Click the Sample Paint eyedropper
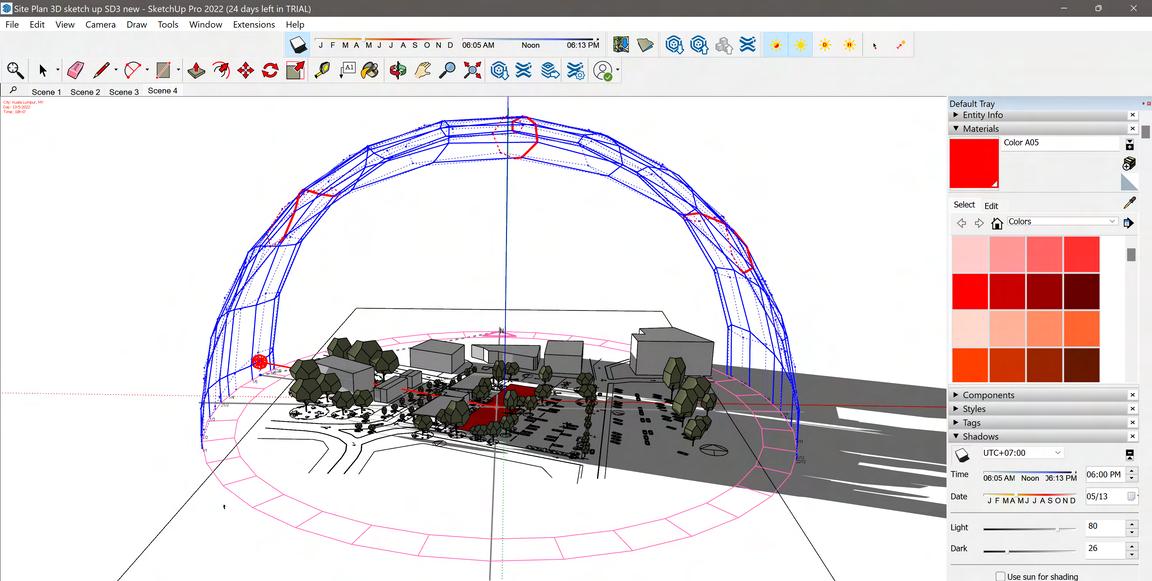1152x581 pixels. [x=1129, y=203]
